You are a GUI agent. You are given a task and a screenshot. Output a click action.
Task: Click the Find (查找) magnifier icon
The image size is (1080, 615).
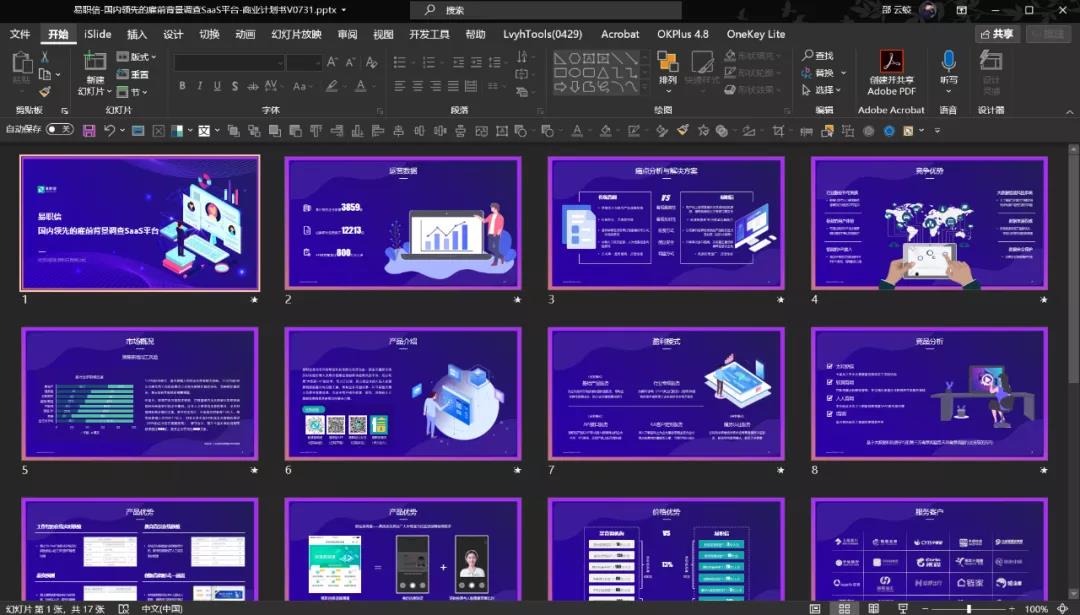(x=808, y=55)
